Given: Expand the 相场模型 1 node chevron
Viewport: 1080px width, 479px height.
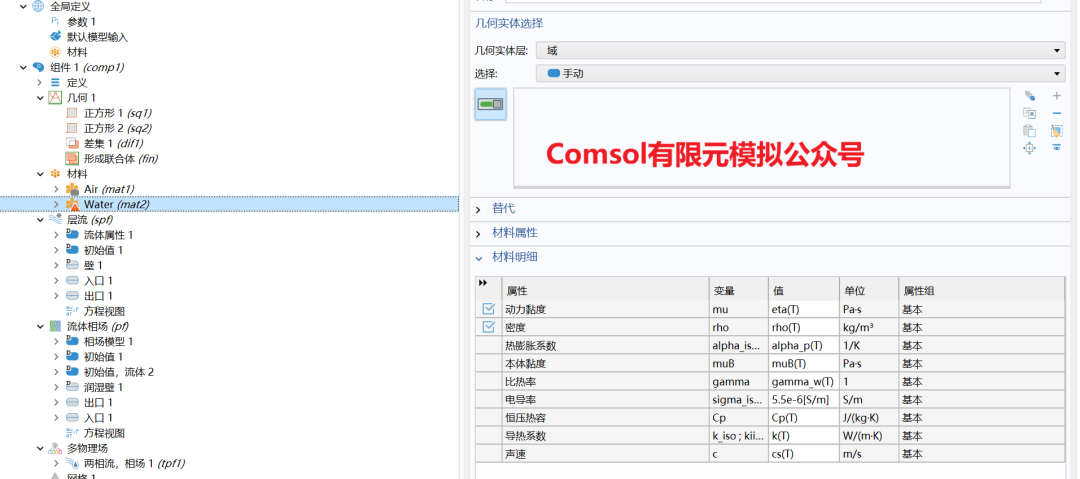Looking at the screenshot, I should (56, 341).
